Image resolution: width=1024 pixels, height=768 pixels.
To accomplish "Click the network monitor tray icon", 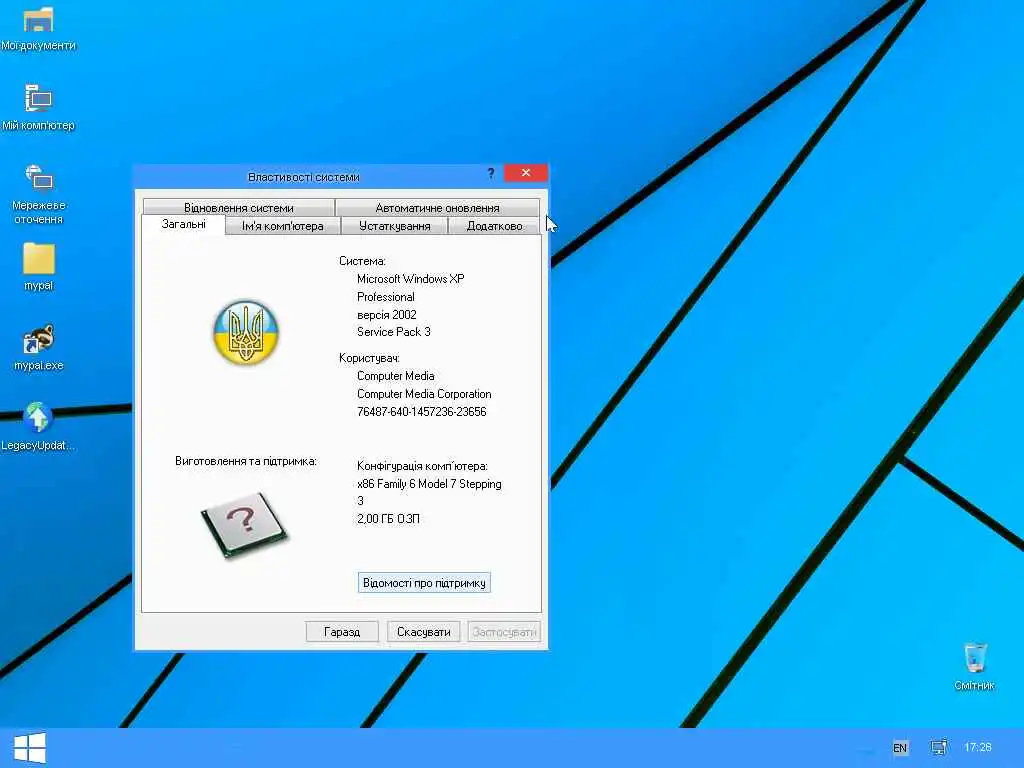I will tap(939, 748).
